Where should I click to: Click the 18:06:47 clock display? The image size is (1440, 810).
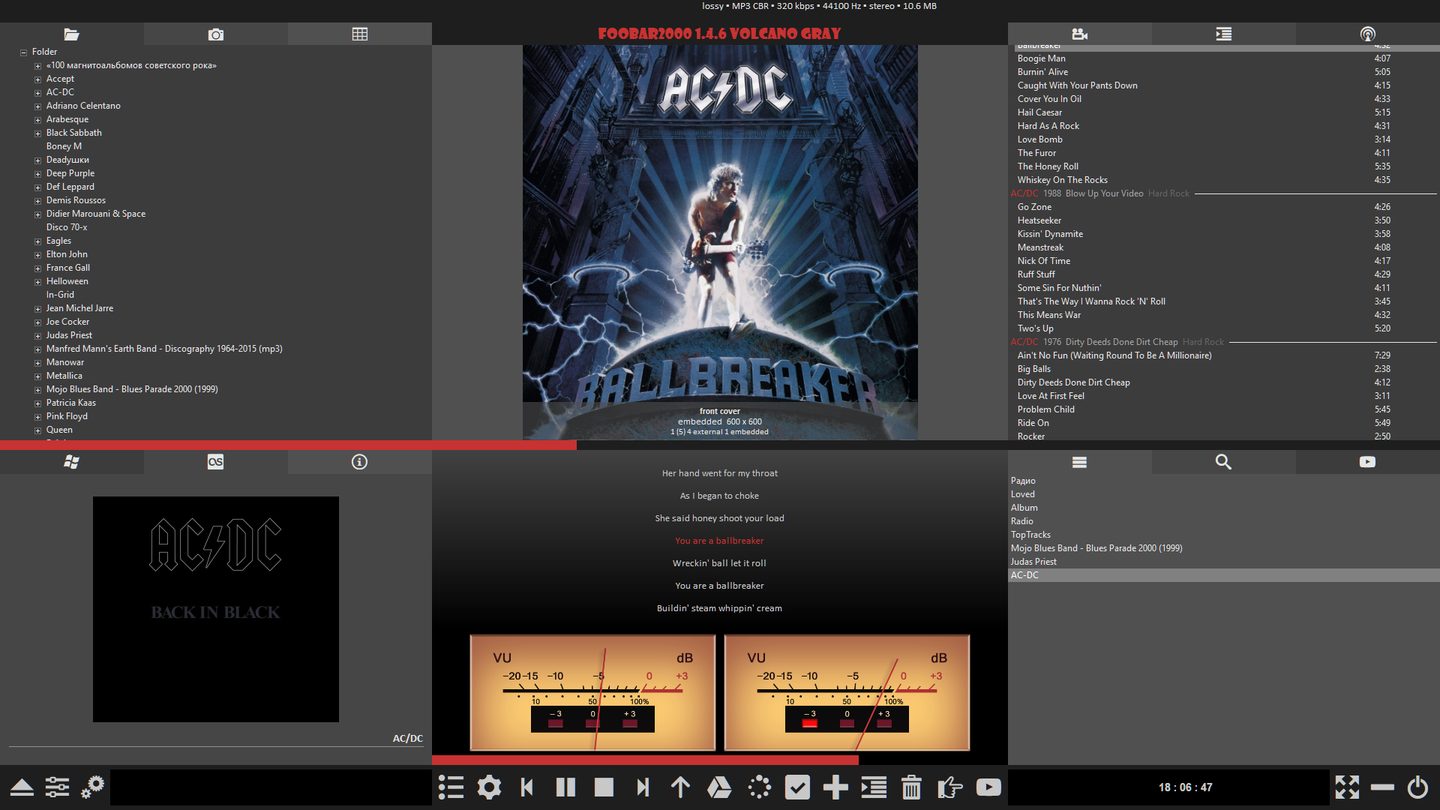click(x=1185, y=788)
